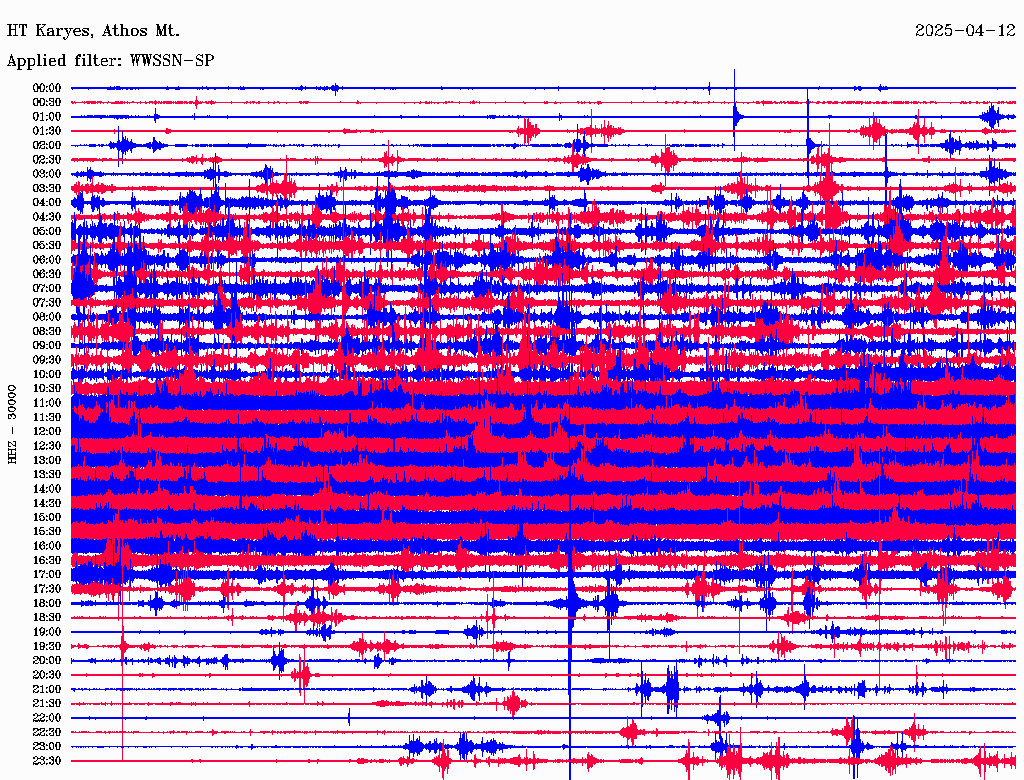Click the 08:30 time label
This screenshot has width=1024, height=780.
47,331
